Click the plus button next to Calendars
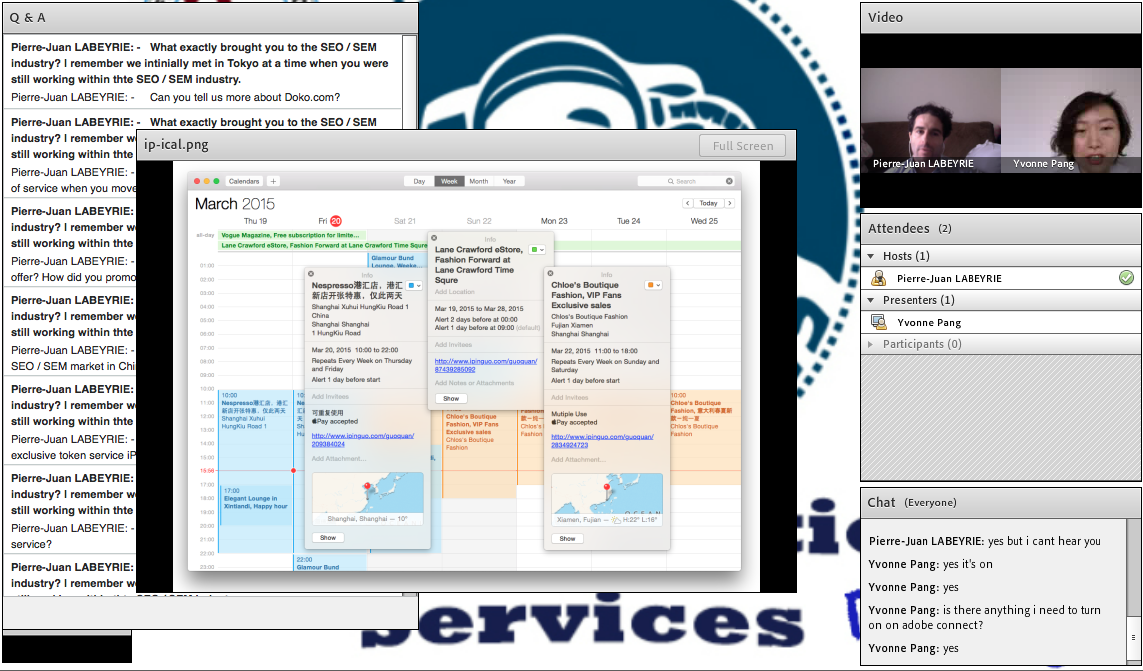Screen dimensions: 1143x671 (273, 181)
